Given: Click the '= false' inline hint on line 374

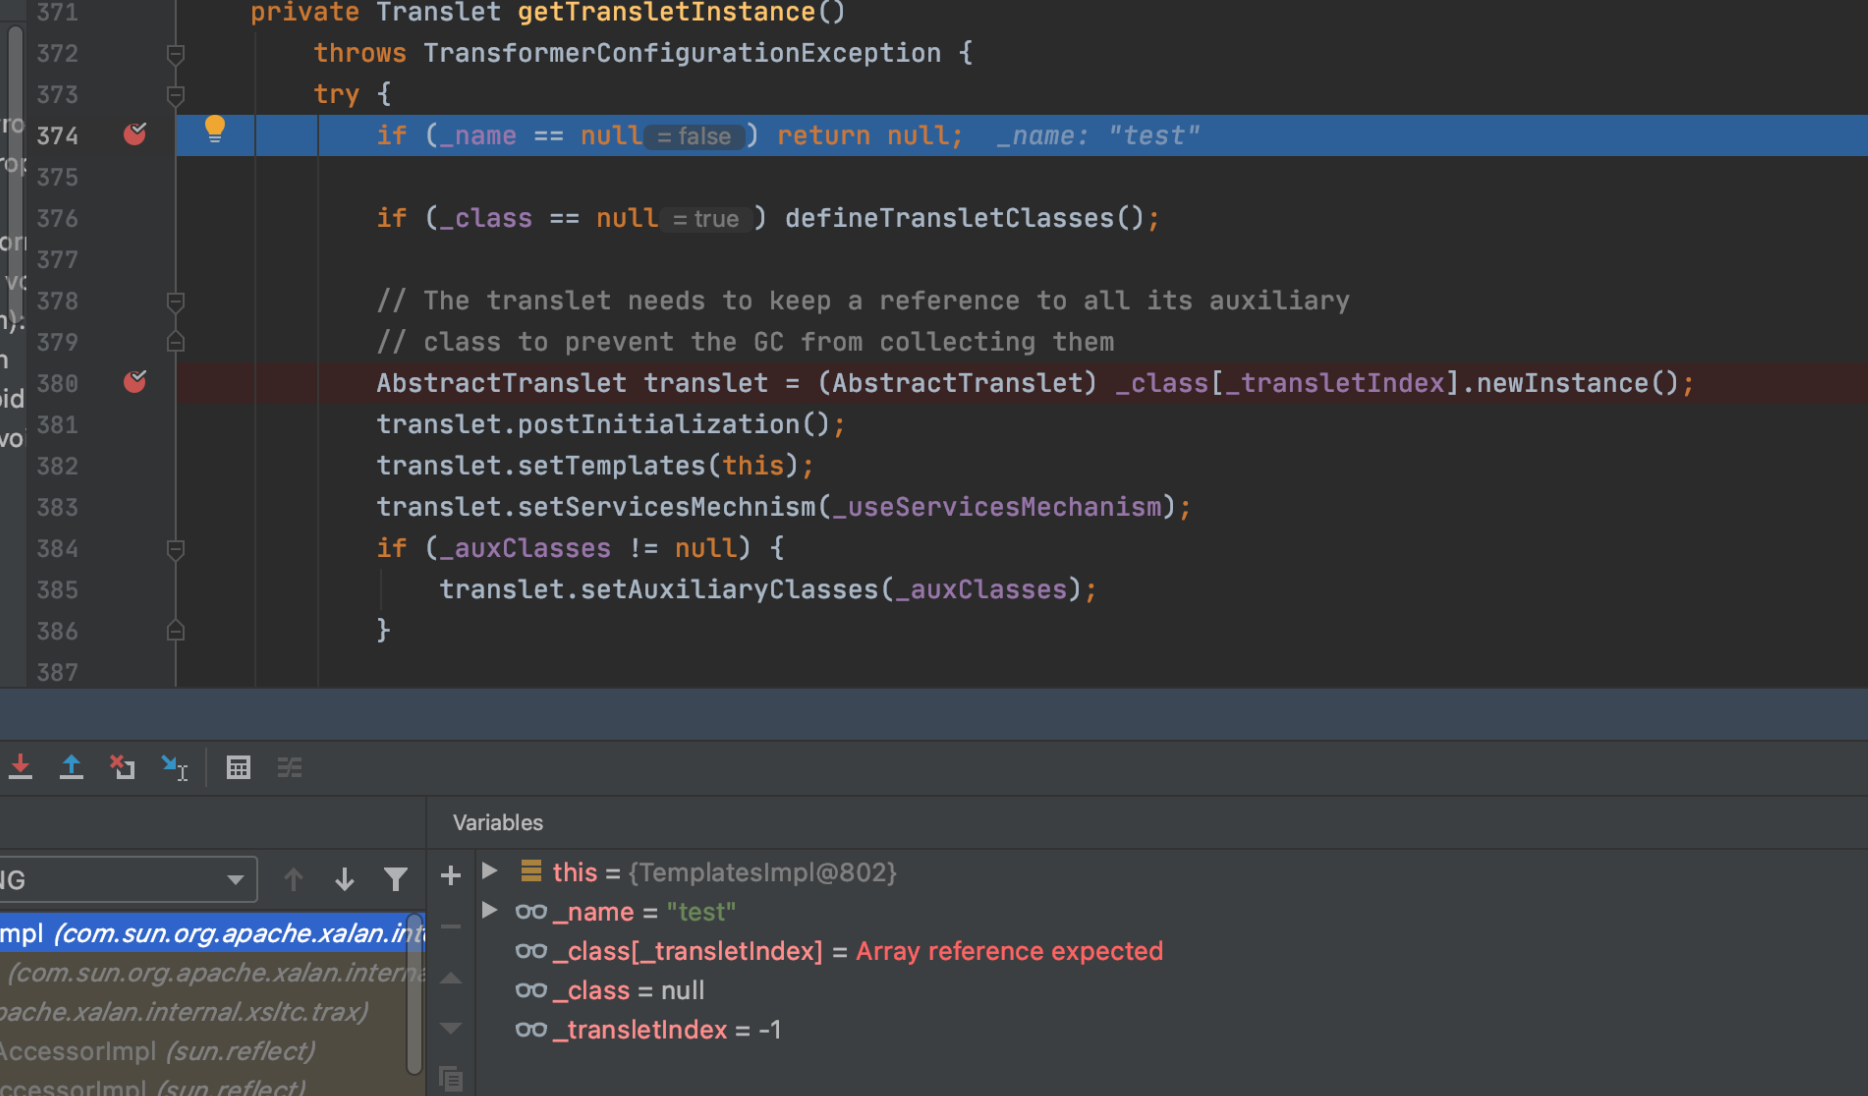Looking at the screenshot, I should pyautogui.click(x=694, y=136).
